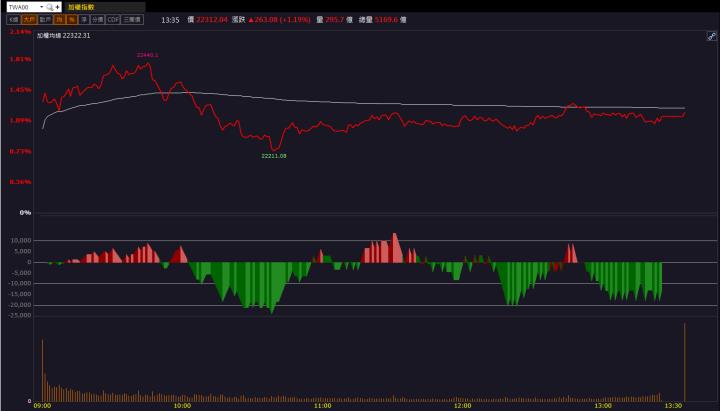Switch to the K線 chart view
Image resolution: width=720 pixels, height=411 pixels.
point(14,19)
